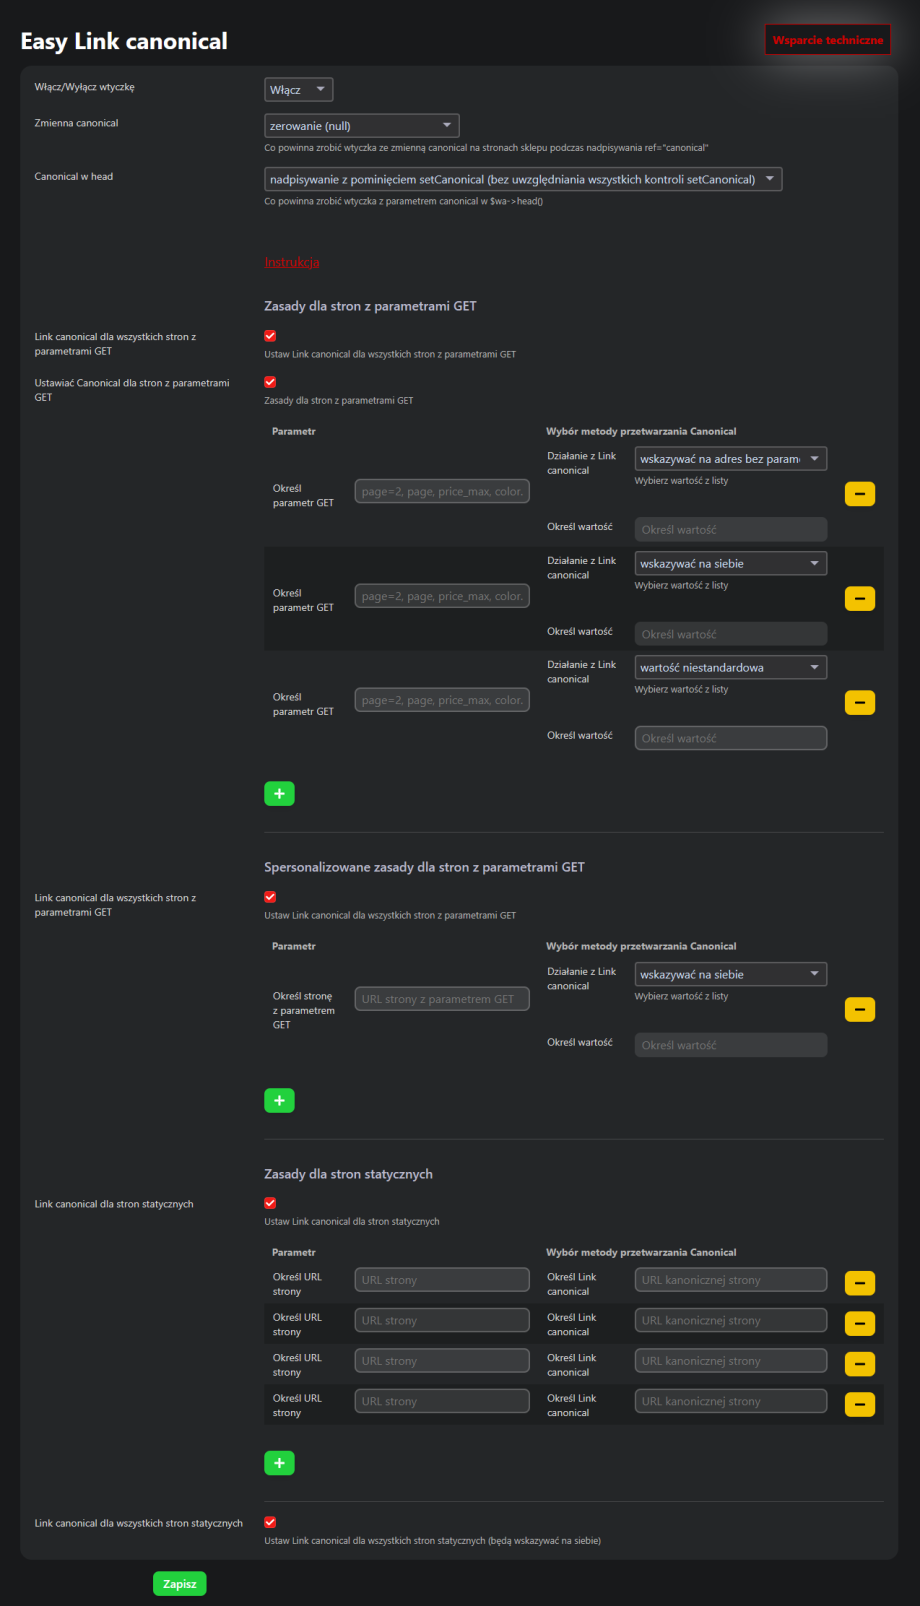Add a new personalized GET page rule
The image size is (920, 1606).
[x=279, y=1101]
